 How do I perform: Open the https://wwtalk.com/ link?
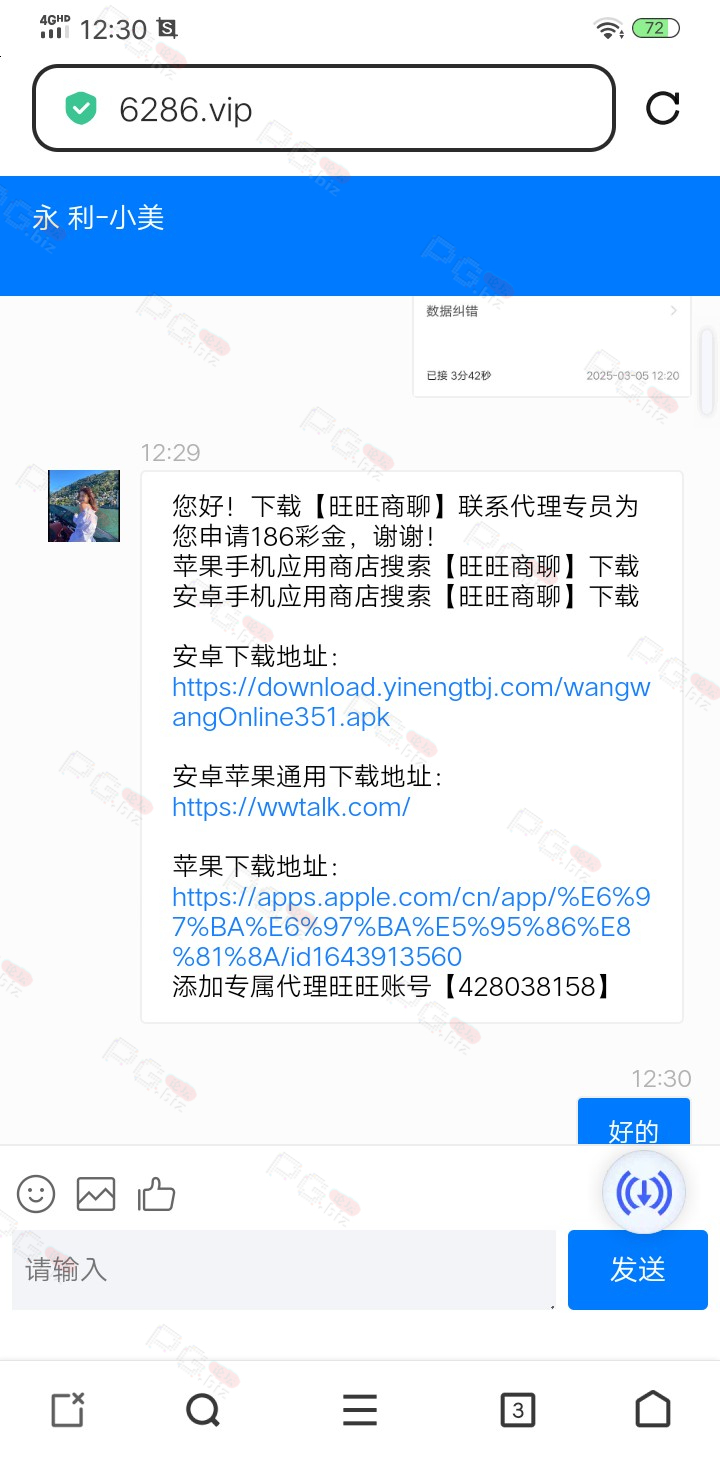291,807
